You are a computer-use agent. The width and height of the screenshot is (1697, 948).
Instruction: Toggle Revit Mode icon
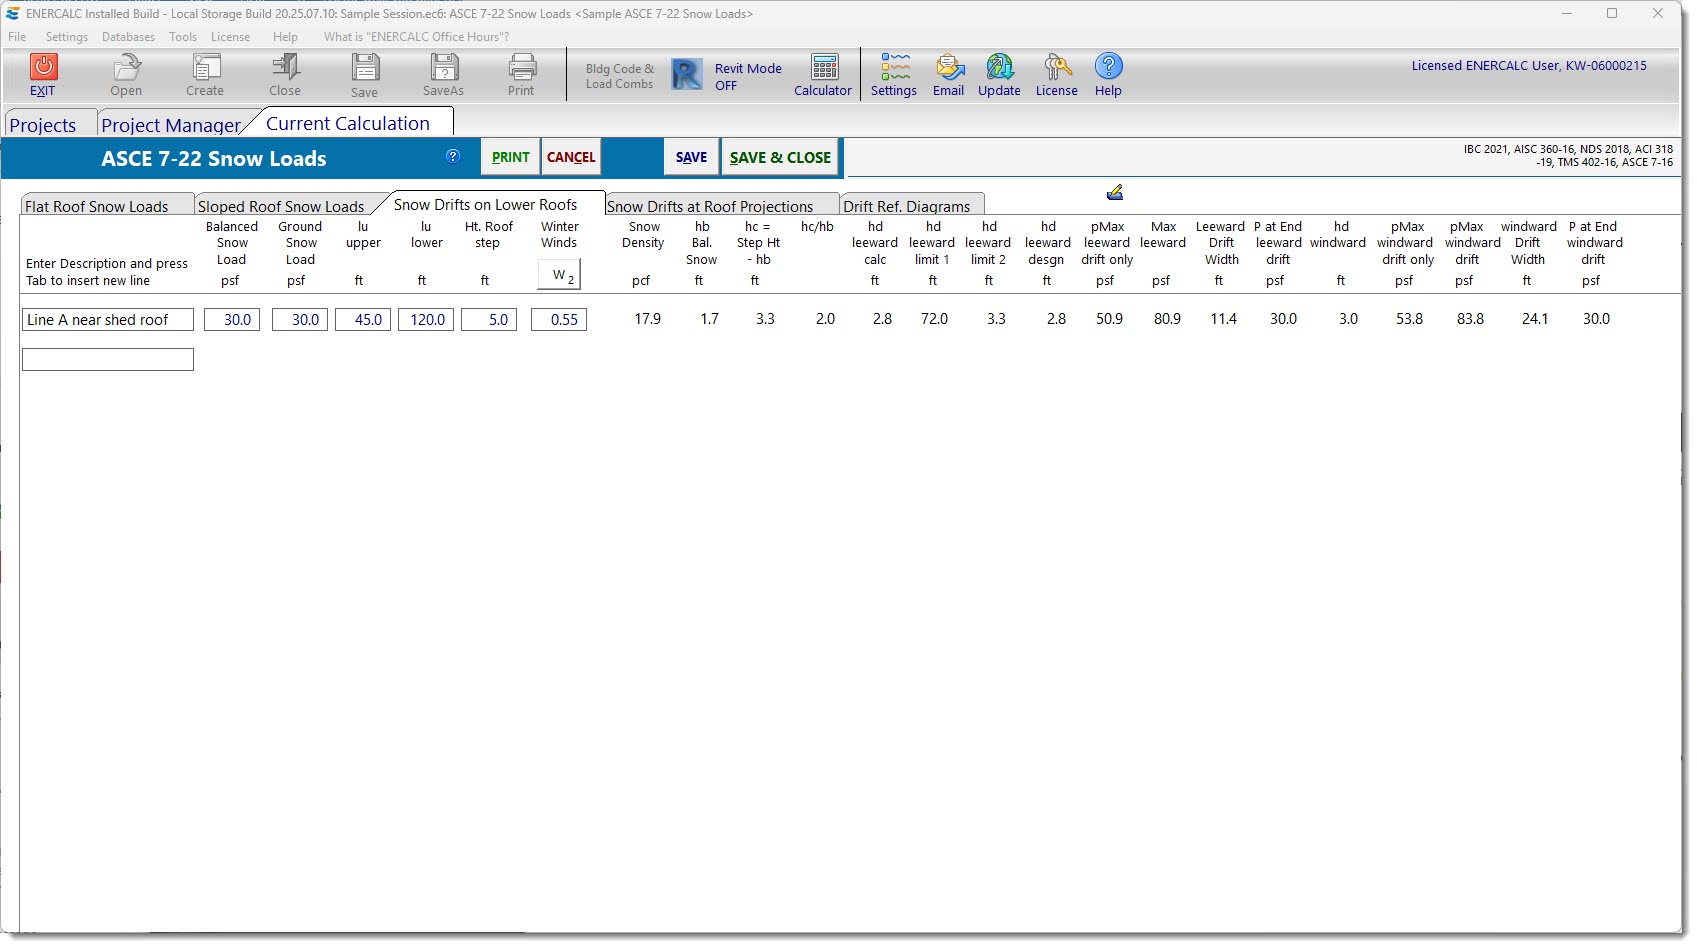[687, 75]
